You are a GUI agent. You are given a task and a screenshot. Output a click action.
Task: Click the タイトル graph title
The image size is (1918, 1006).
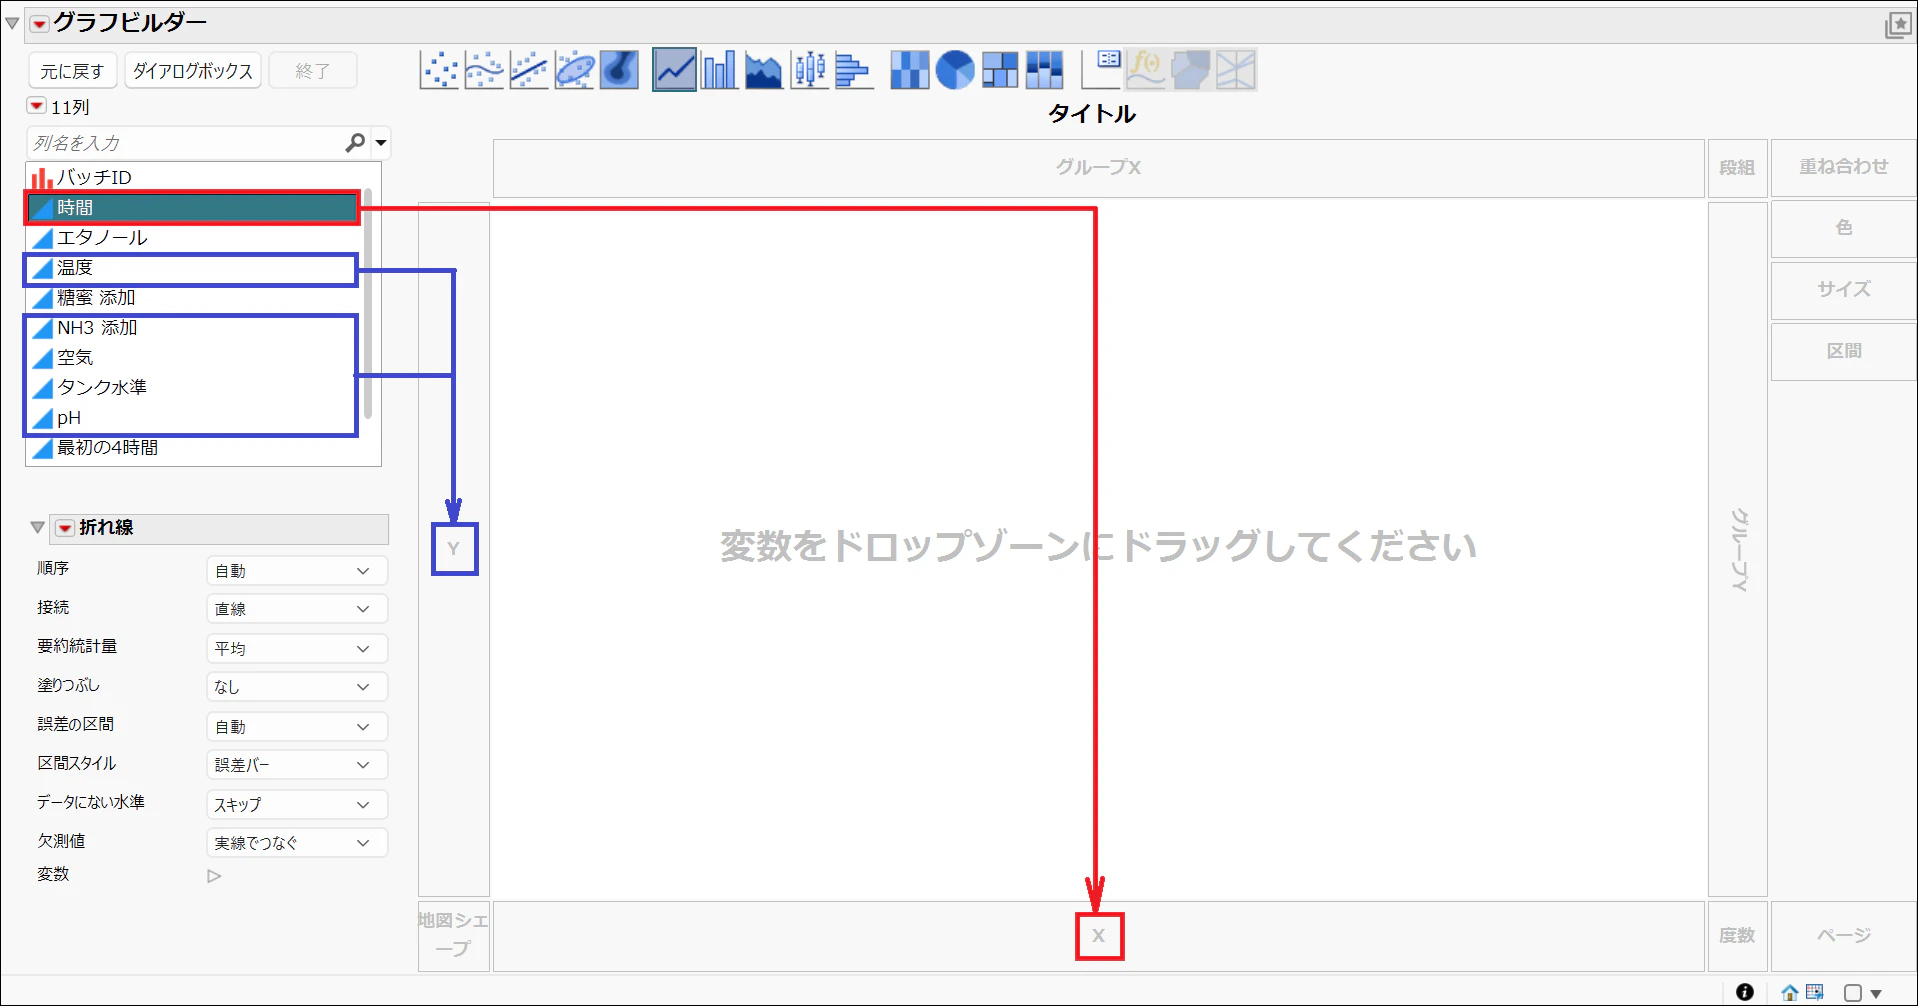(x=1092, y=114)
